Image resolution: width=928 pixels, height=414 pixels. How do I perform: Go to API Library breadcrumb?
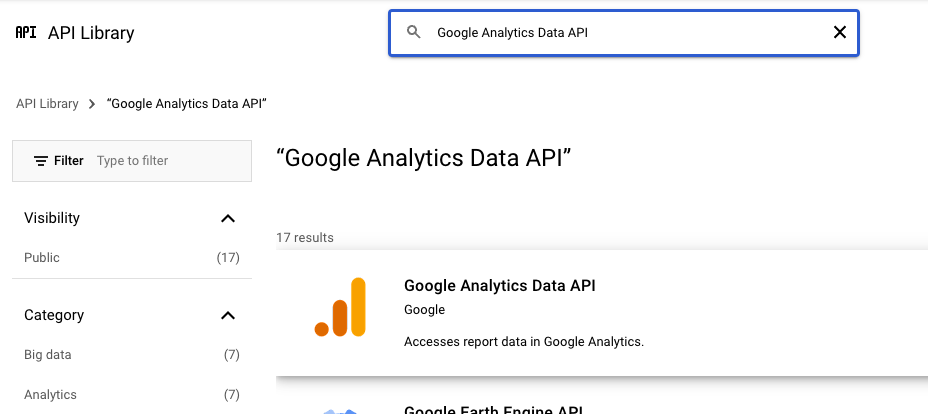47,104
